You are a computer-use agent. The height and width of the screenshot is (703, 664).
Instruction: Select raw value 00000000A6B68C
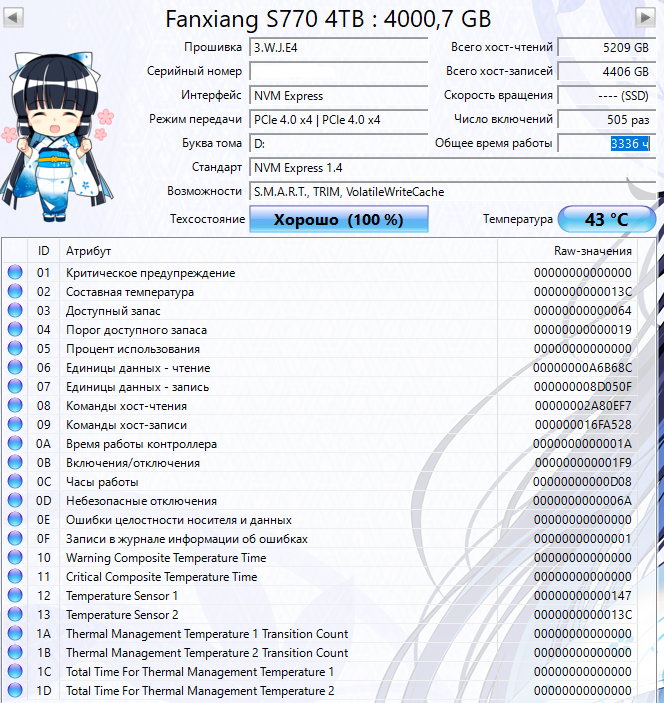582,368
